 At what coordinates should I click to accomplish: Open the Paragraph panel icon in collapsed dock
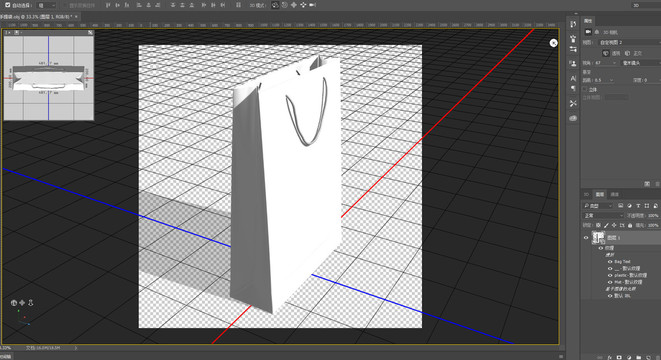(x=573, y=89)
